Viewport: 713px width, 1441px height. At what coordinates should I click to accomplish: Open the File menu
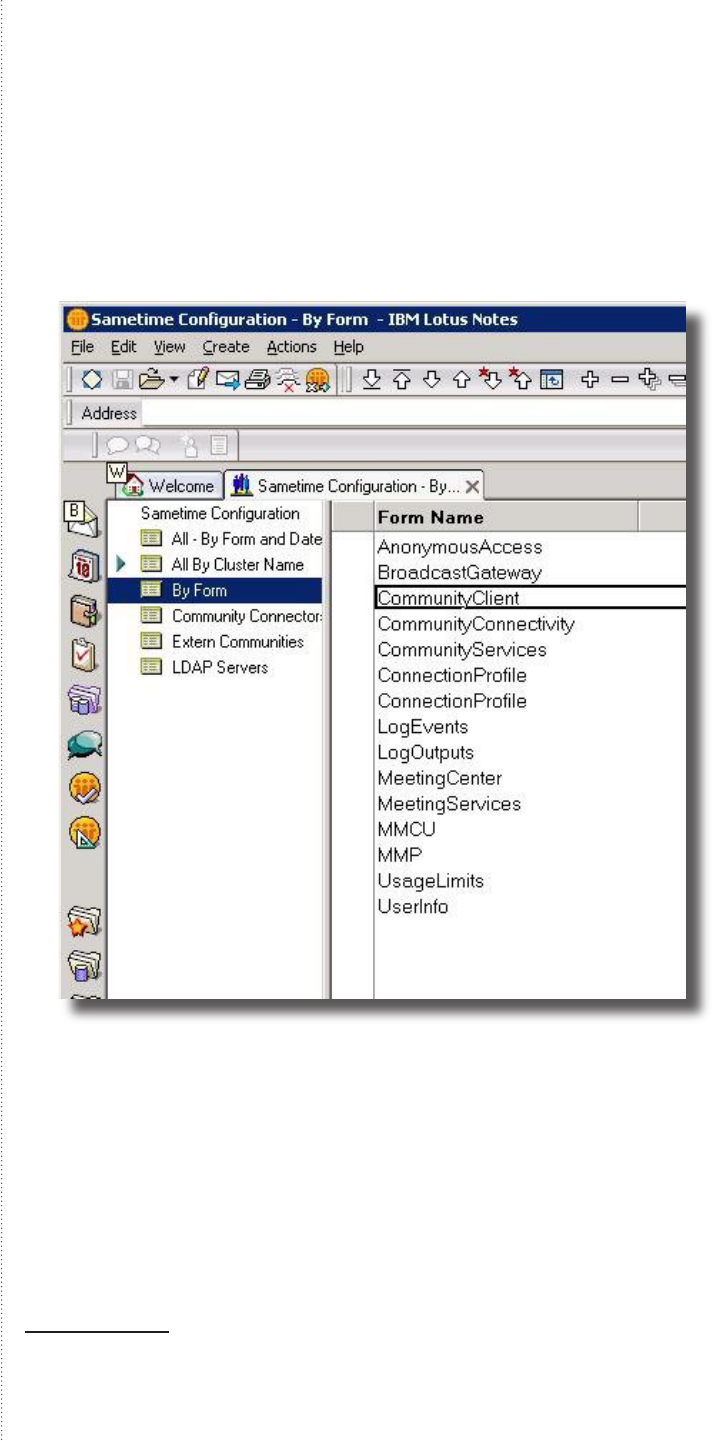tap(82, 347)
